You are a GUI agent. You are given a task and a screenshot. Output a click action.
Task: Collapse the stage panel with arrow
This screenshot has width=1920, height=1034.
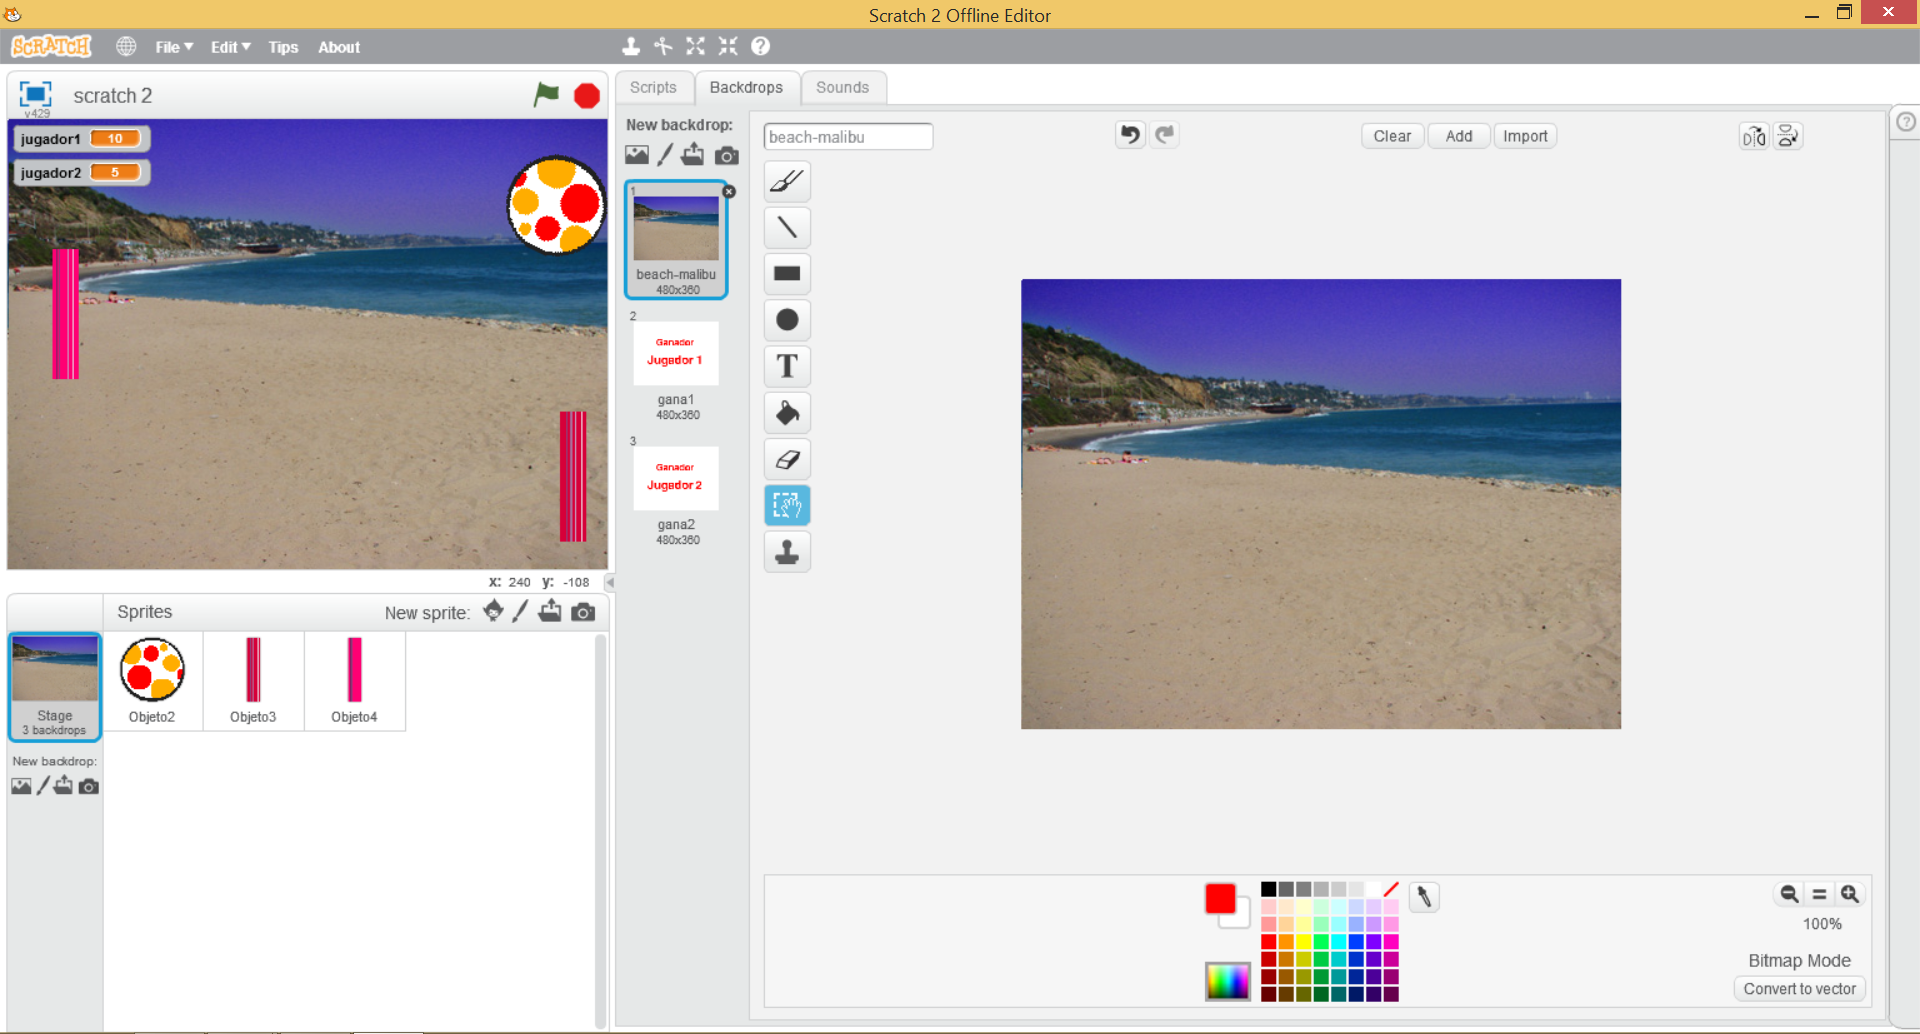point(609,582)
